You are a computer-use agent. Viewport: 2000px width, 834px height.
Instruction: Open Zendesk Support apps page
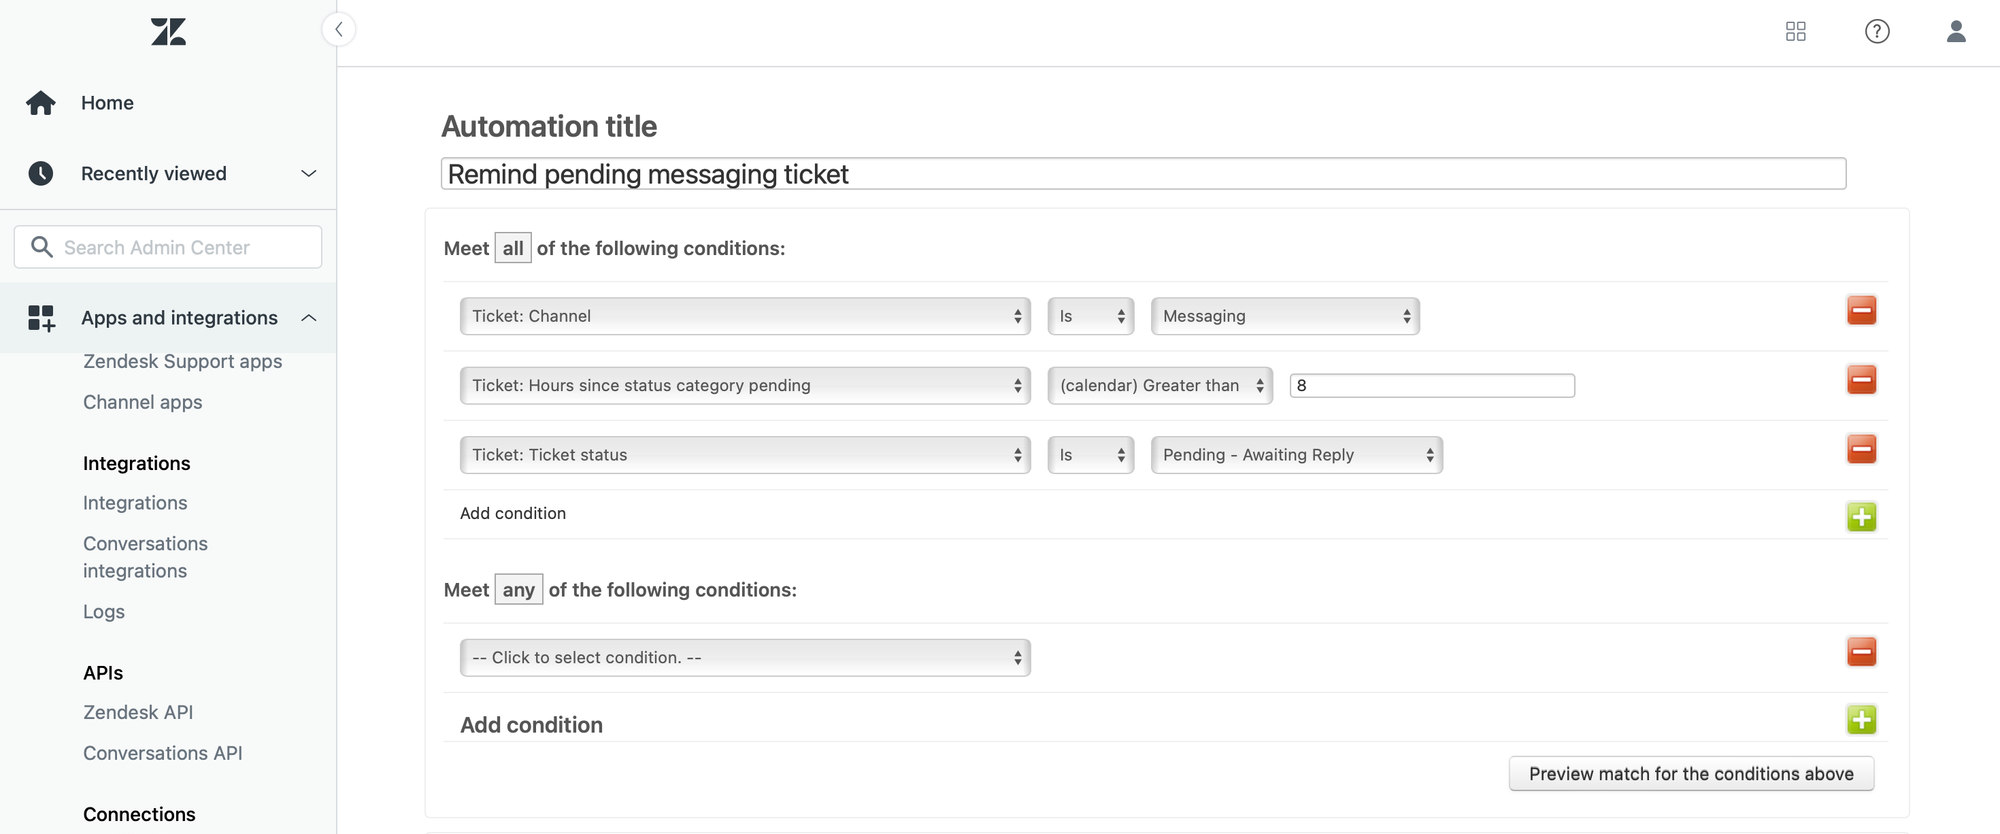pos(182,362)
